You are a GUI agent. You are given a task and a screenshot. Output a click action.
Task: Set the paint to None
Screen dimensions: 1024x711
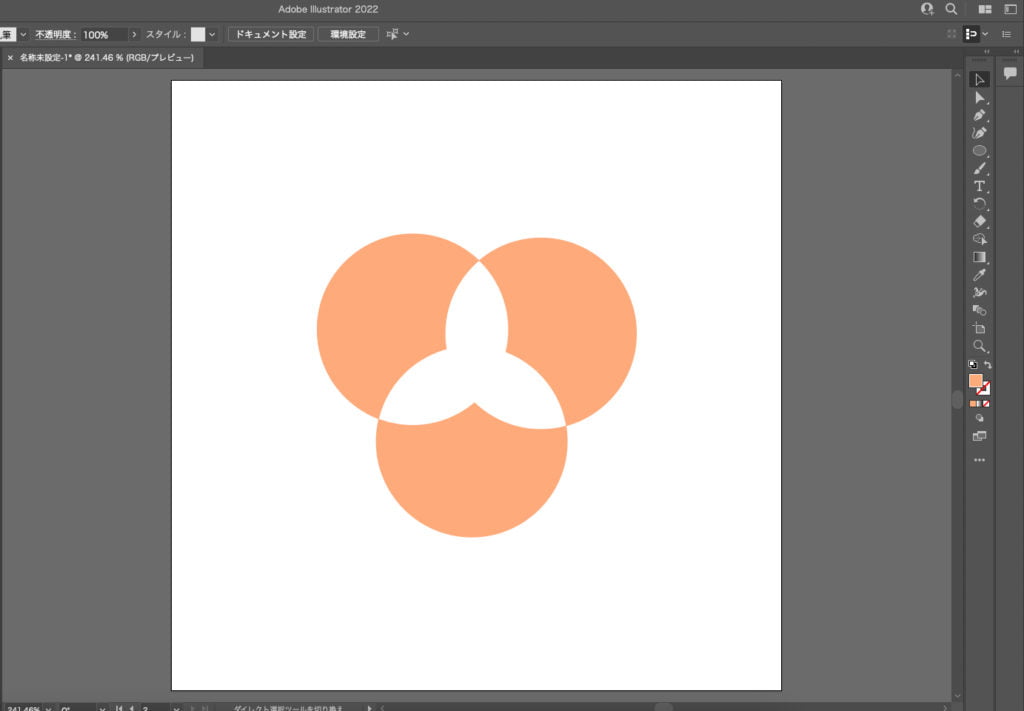pos(987,404)
